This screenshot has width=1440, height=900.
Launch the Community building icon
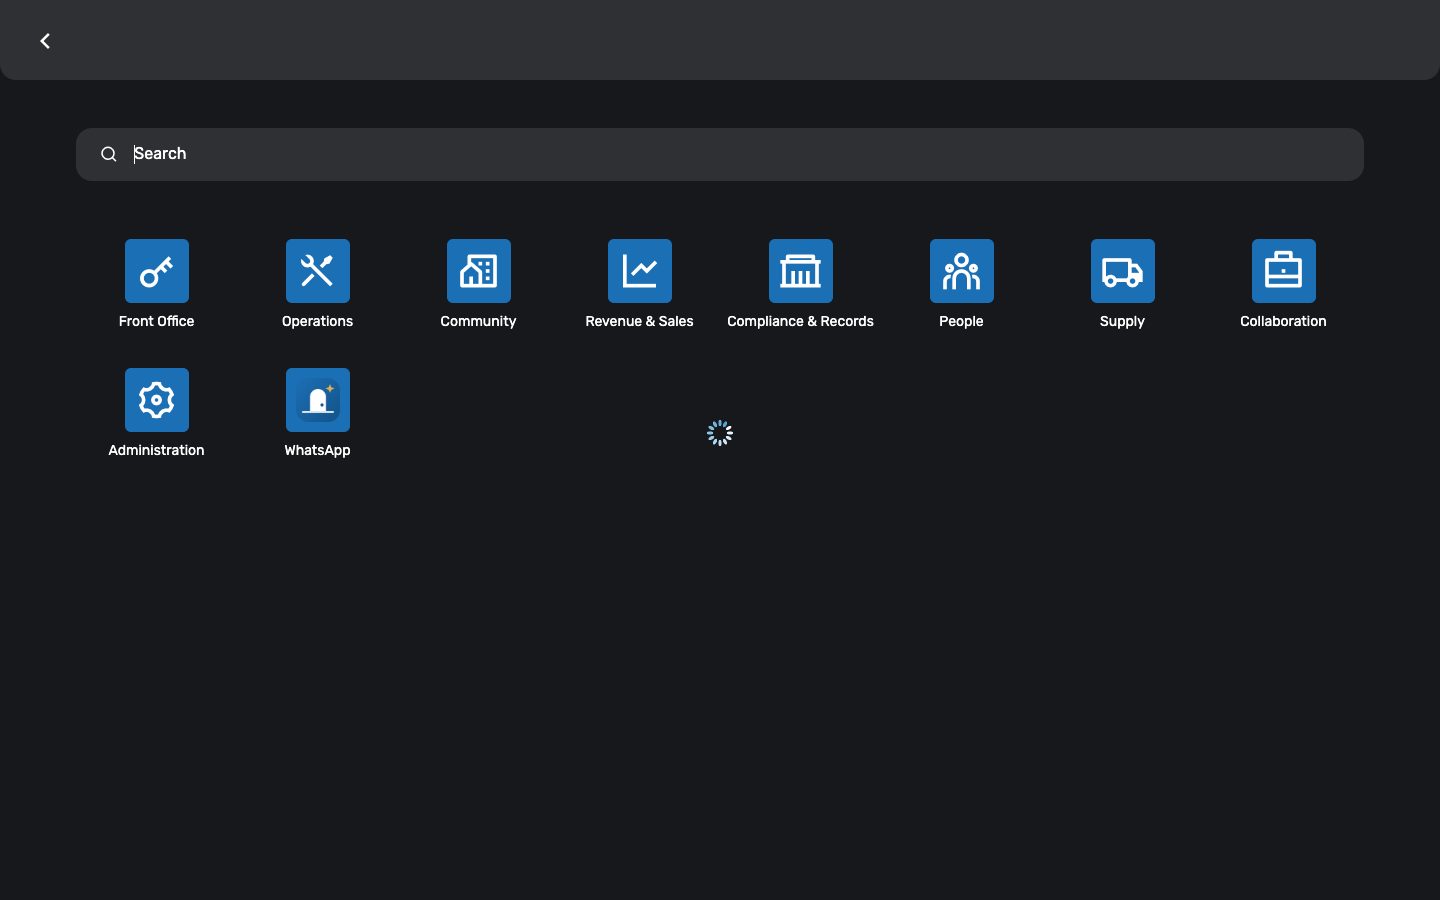click(479, 271)
